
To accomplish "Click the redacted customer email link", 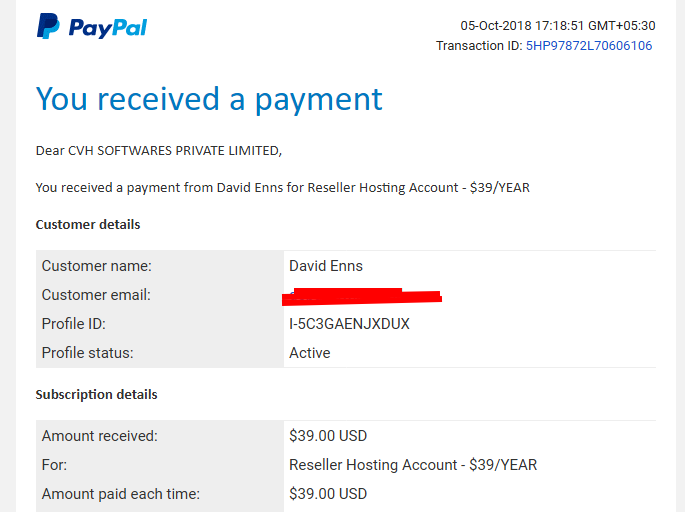I will tap(362, 297).
